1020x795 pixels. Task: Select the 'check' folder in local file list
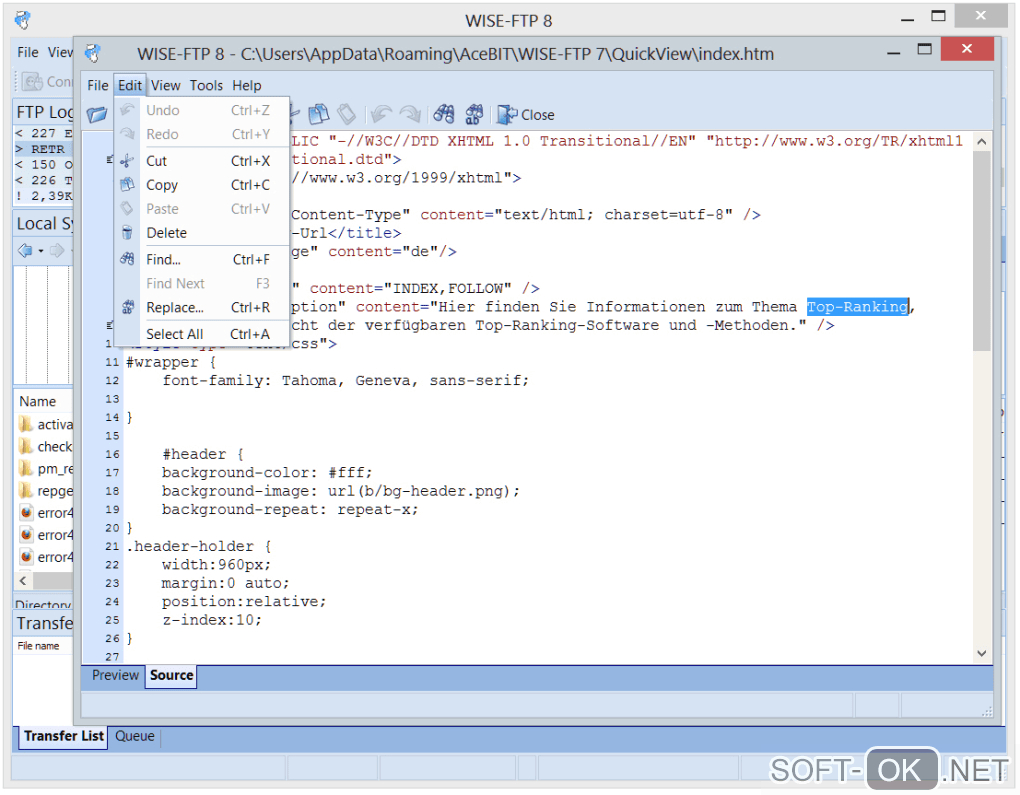tap(47, 446)
